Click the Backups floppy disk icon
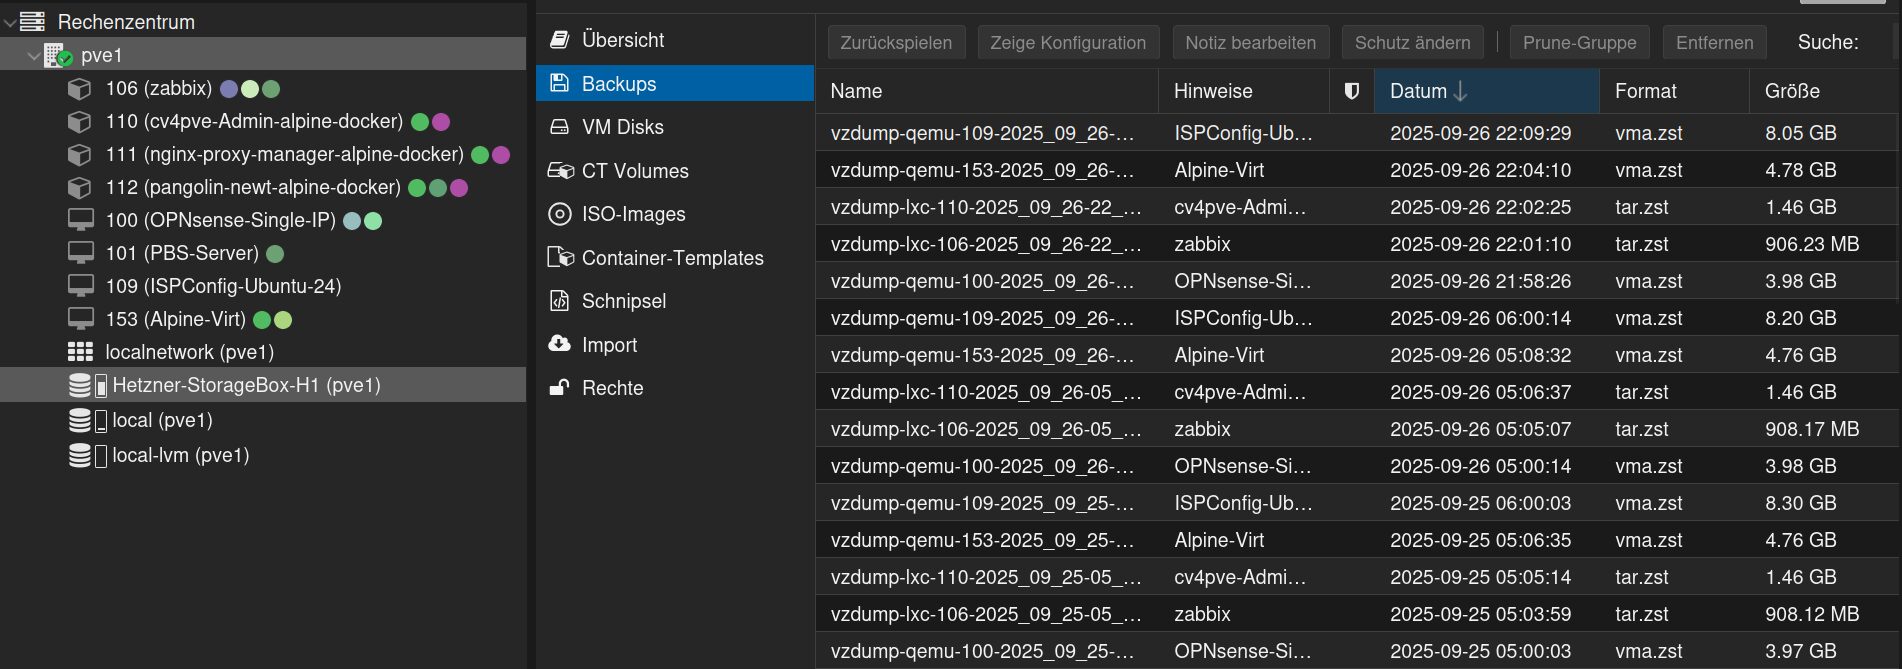Screen dimensions: 1902x669 pos(560,83)
